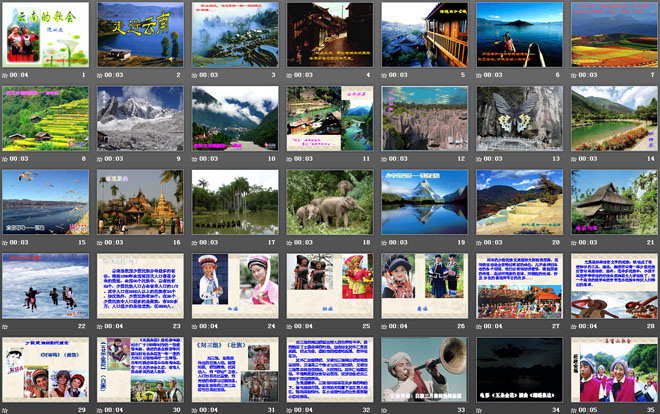660x414 pixels.
Task: Click the transition icon below slide 10
Action: 195,158
